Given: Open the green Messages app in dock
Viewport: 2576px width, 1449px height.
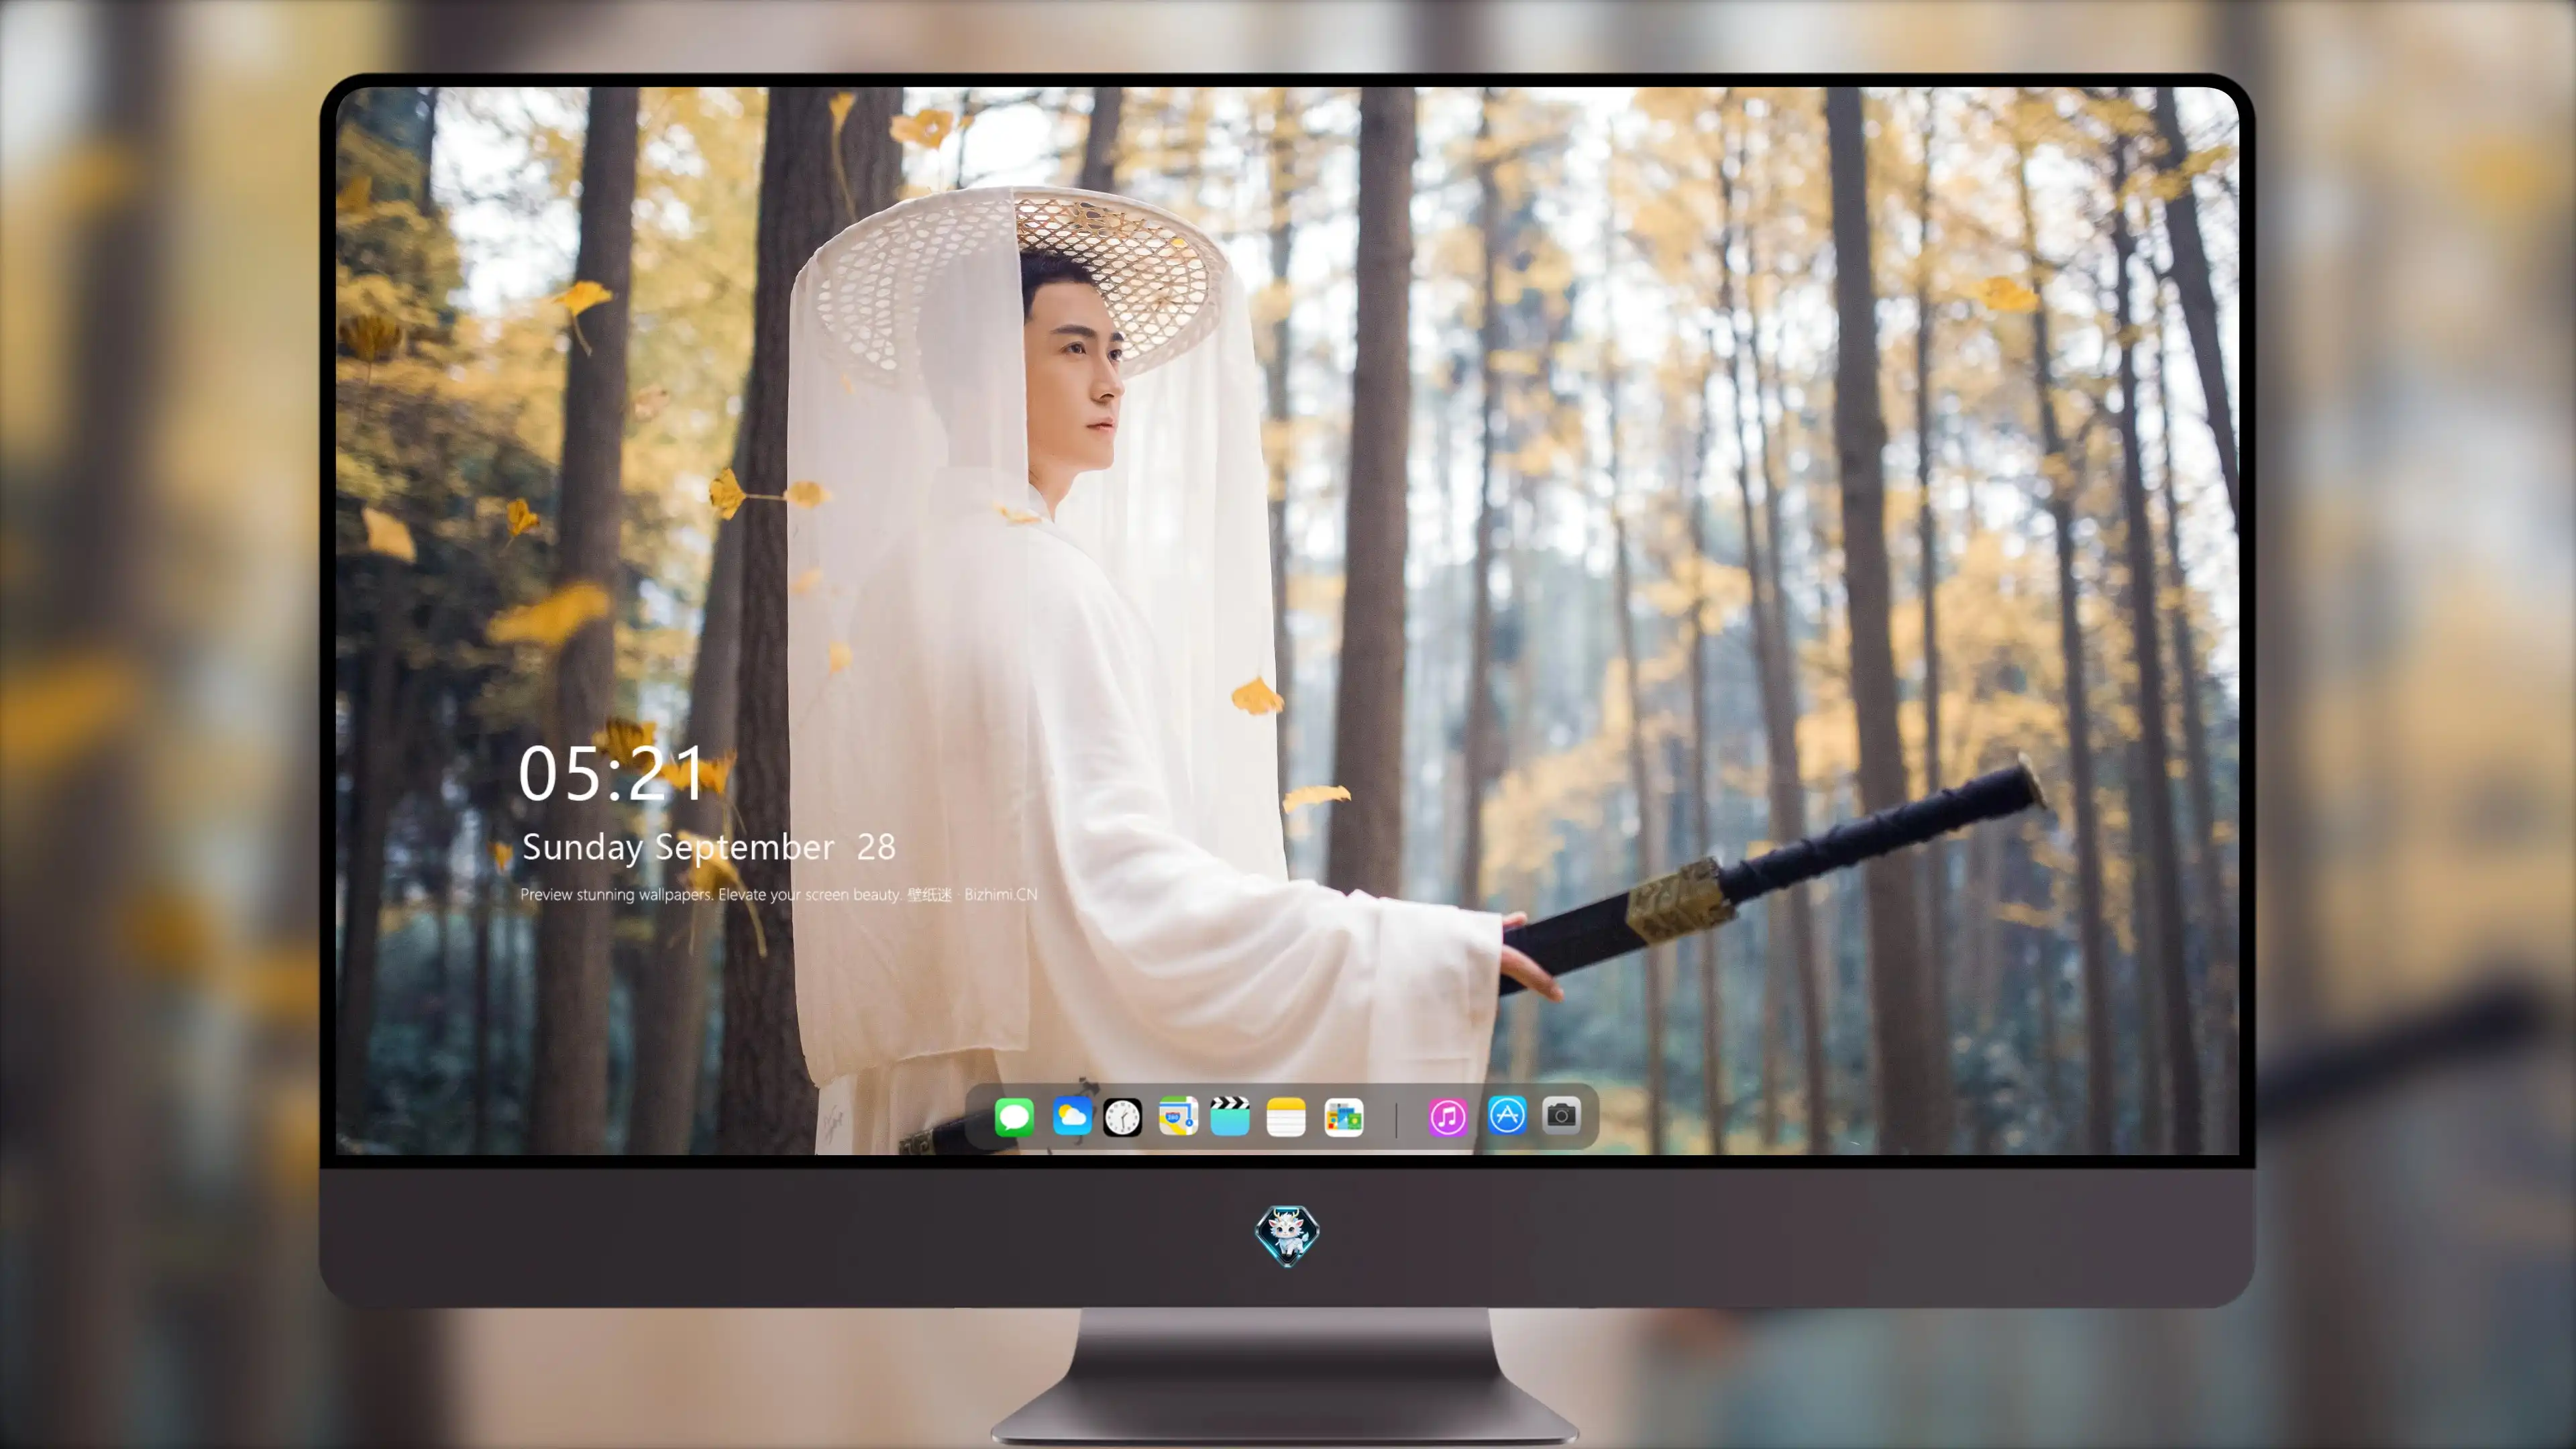Looking at the screenshot, I should pos(1014,1116).
